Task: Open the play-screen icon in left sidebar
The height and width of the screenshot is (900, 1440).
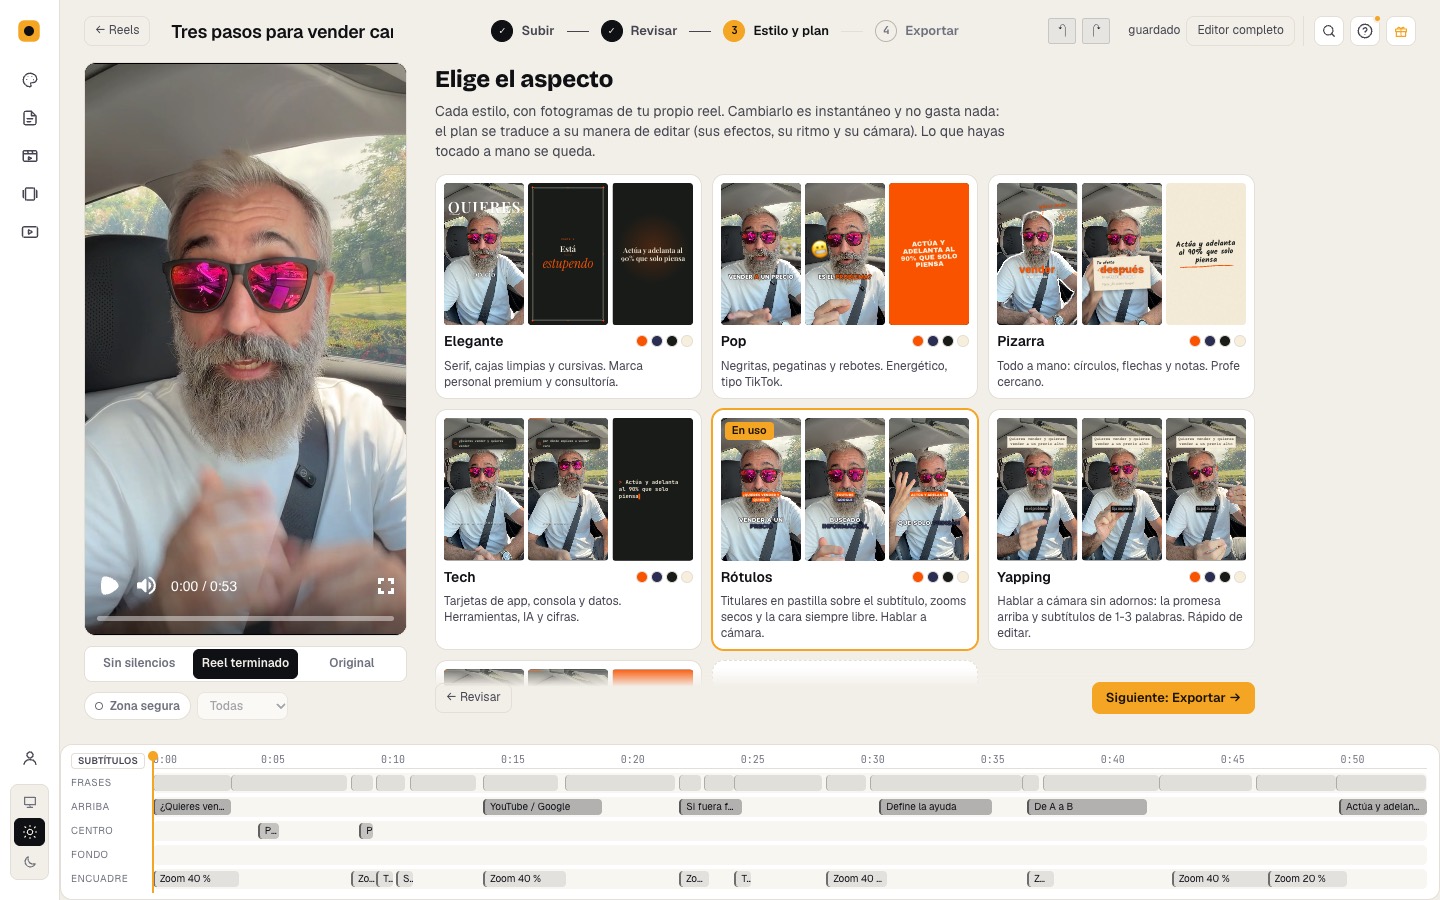Action: [30, 232]
